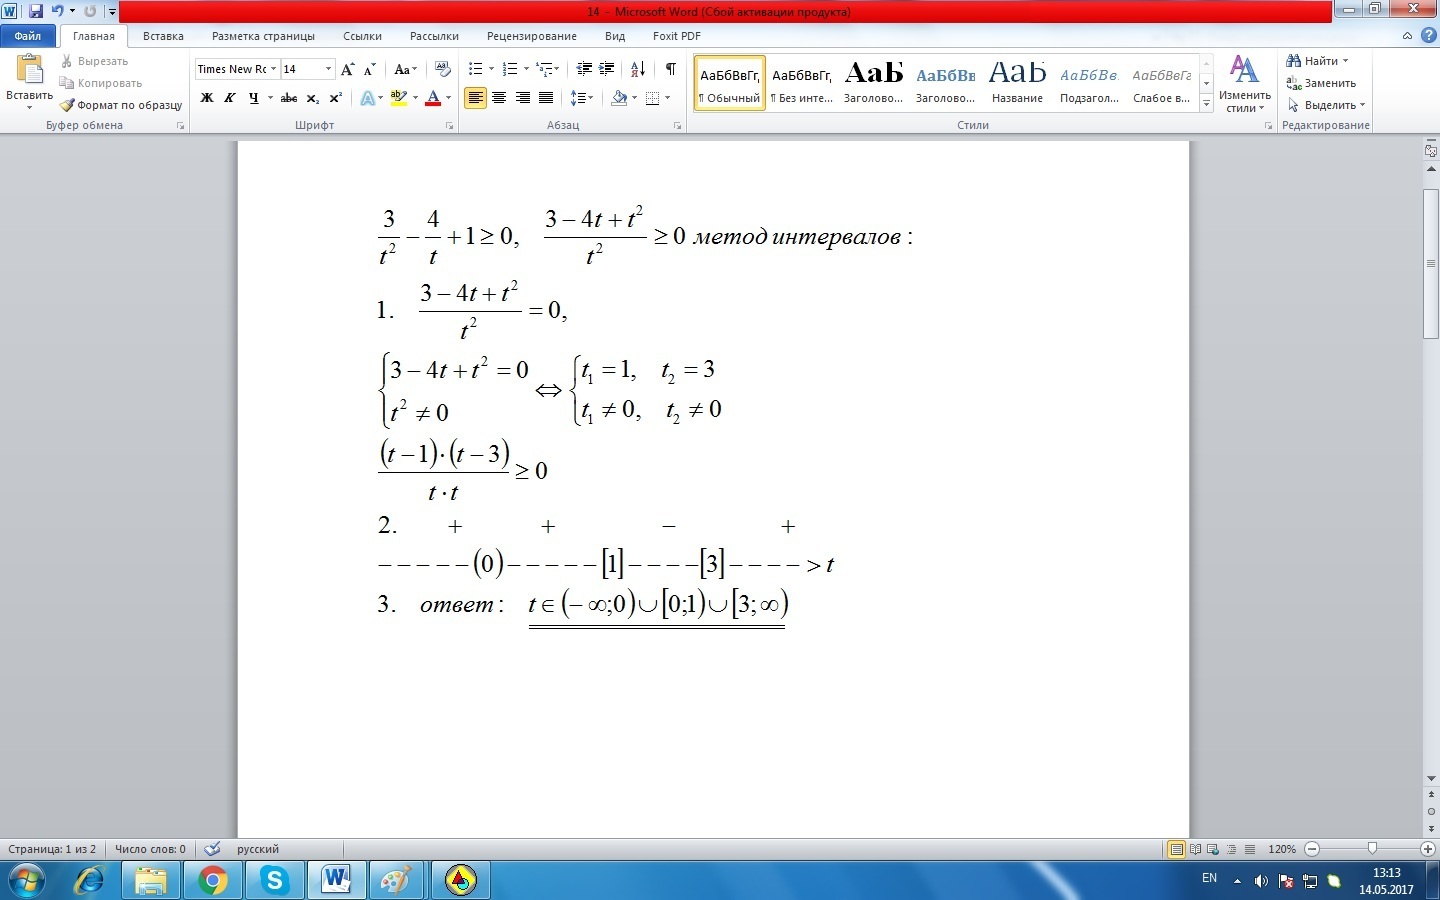The height and width of the screenshot is (900, 1440).
Task: Open the Разметка страницы tab
Action: 263,36
